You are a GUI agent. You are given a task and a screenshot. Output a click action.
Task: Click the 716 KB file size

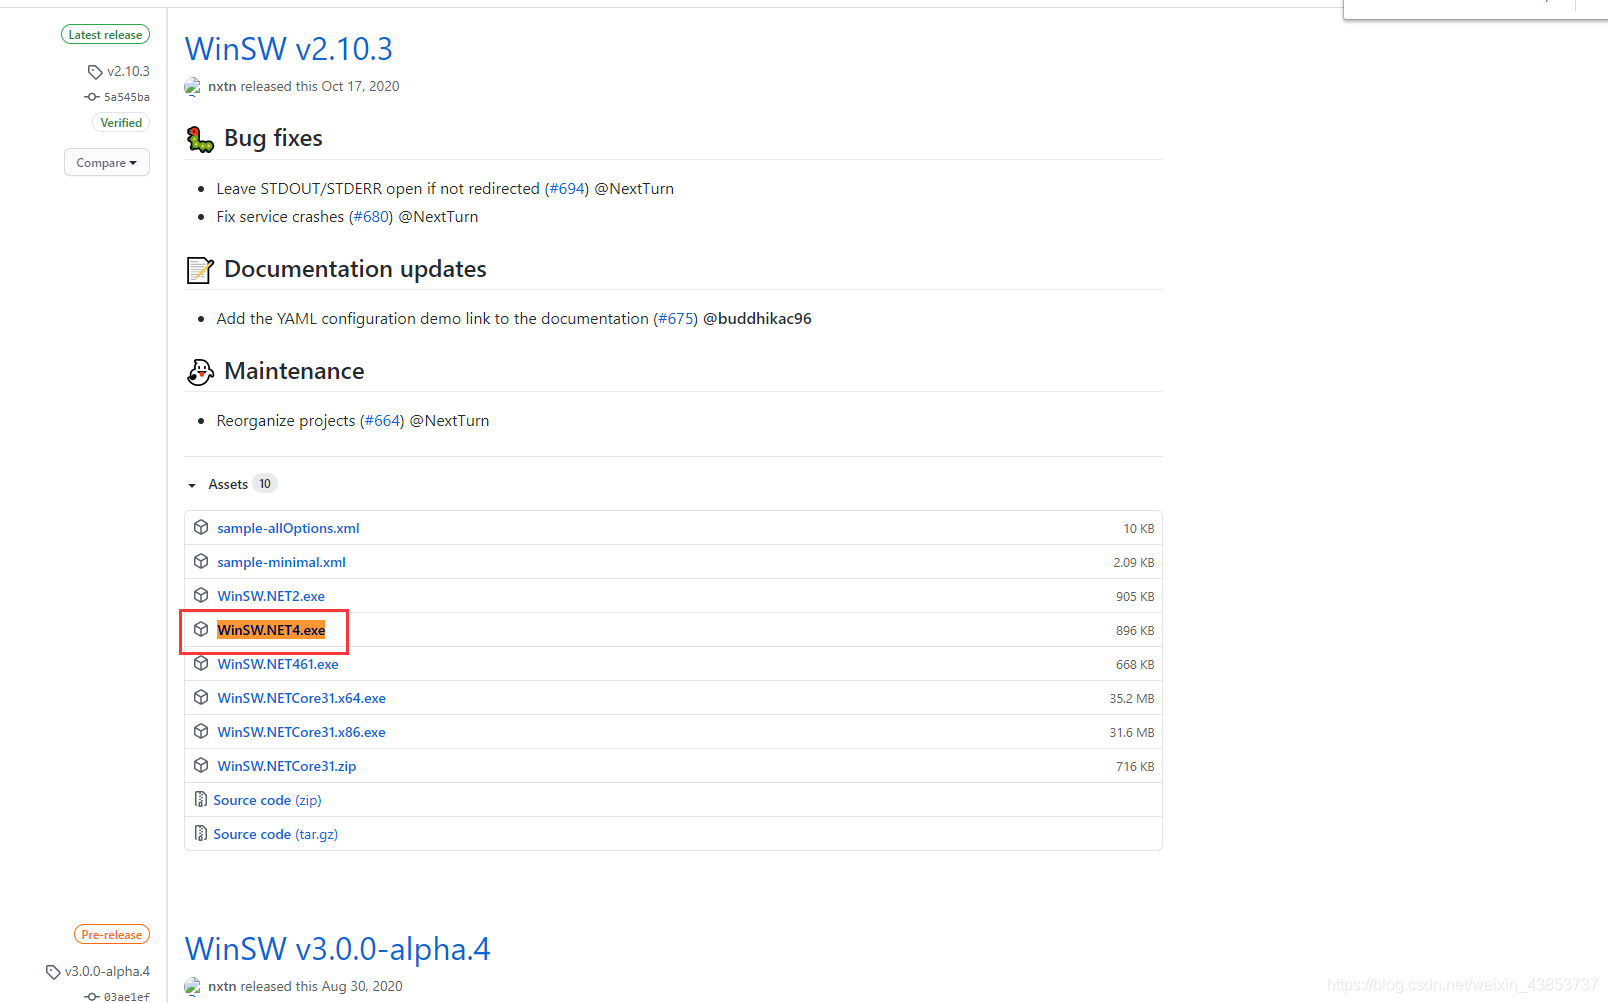pyautogui.click(x=1135, y=767)
